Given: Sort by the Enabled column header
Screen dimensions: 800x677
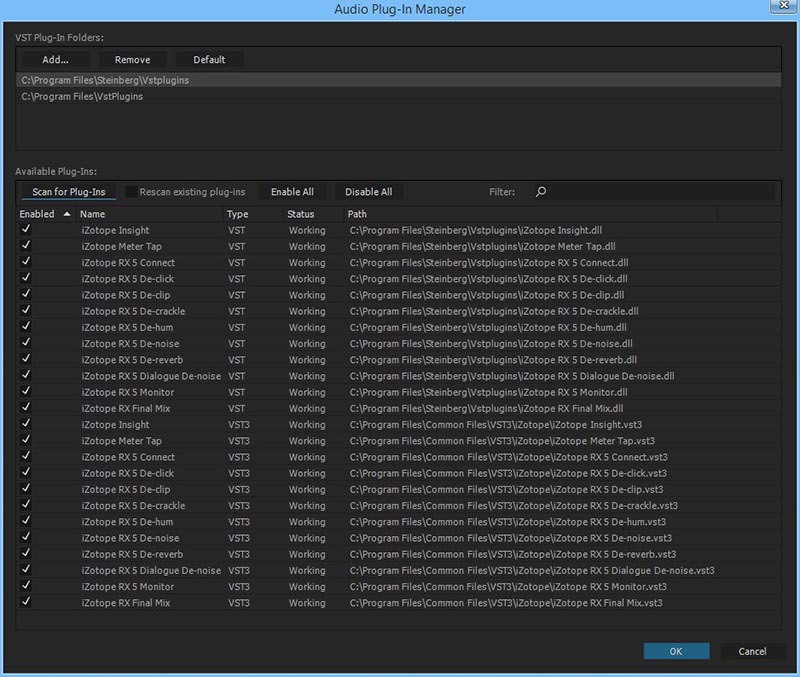Looking at the screenshot, I should point(46,214).
